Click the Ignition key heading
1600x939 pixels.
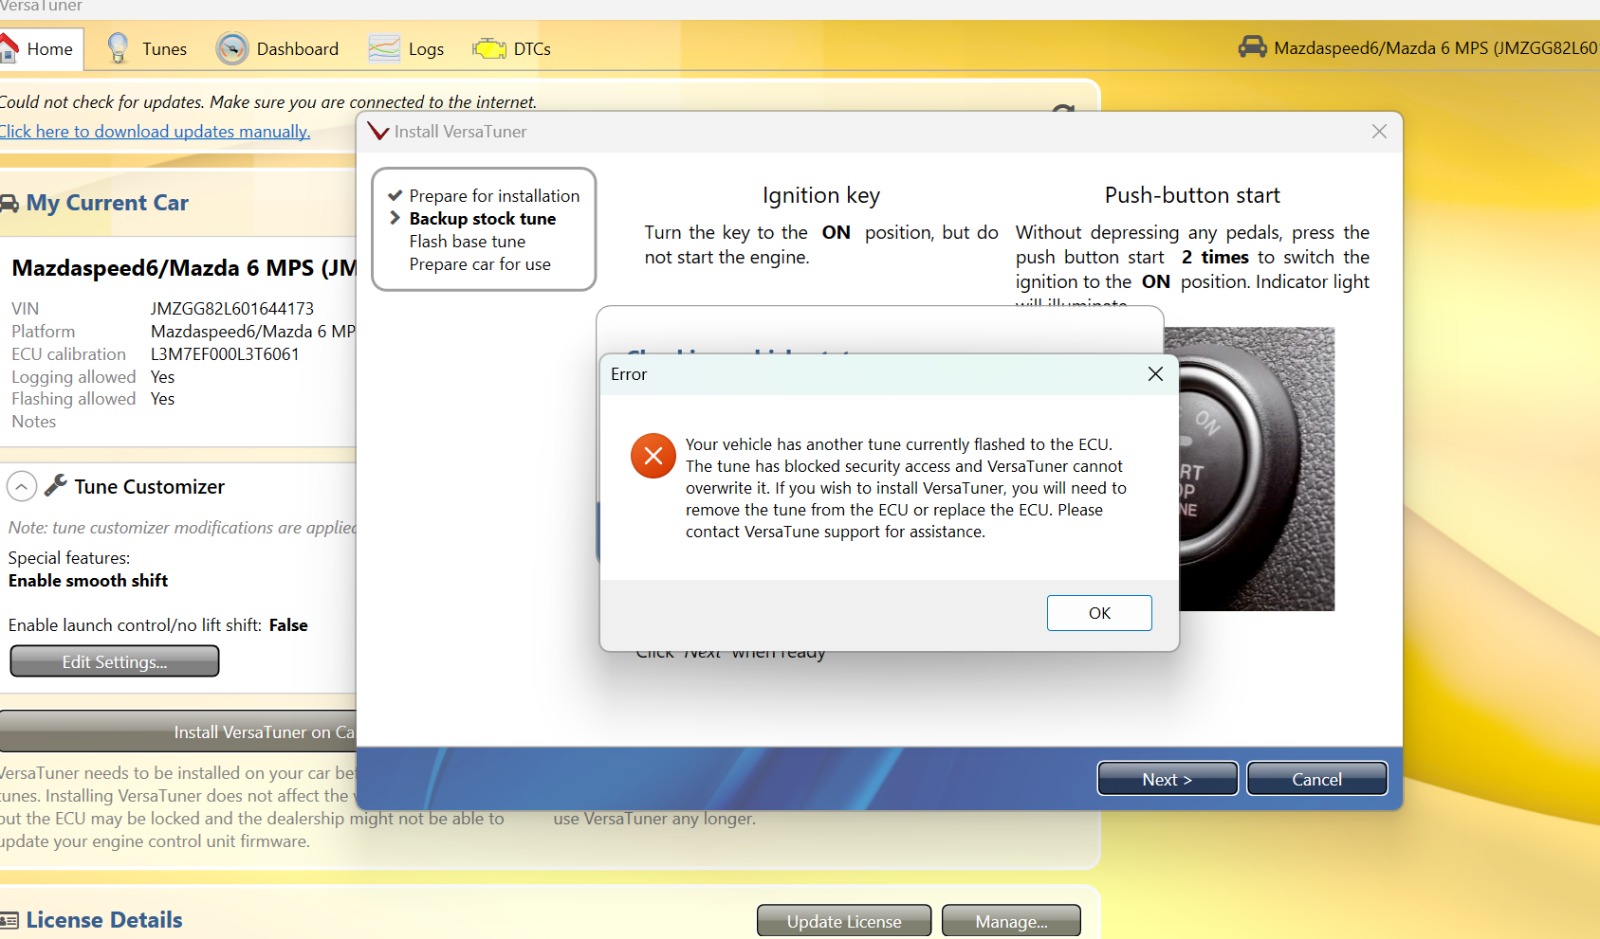821,195
